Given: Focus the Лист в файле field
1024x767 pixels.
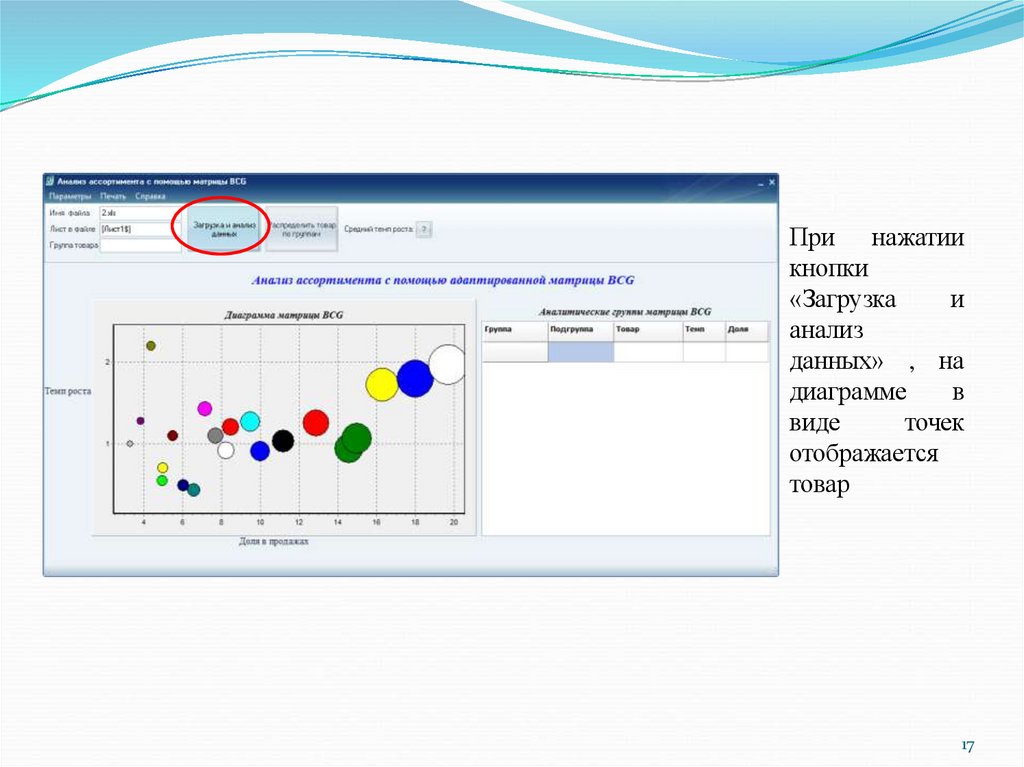Looking at the screenshot, I should (x=140, y=229).
